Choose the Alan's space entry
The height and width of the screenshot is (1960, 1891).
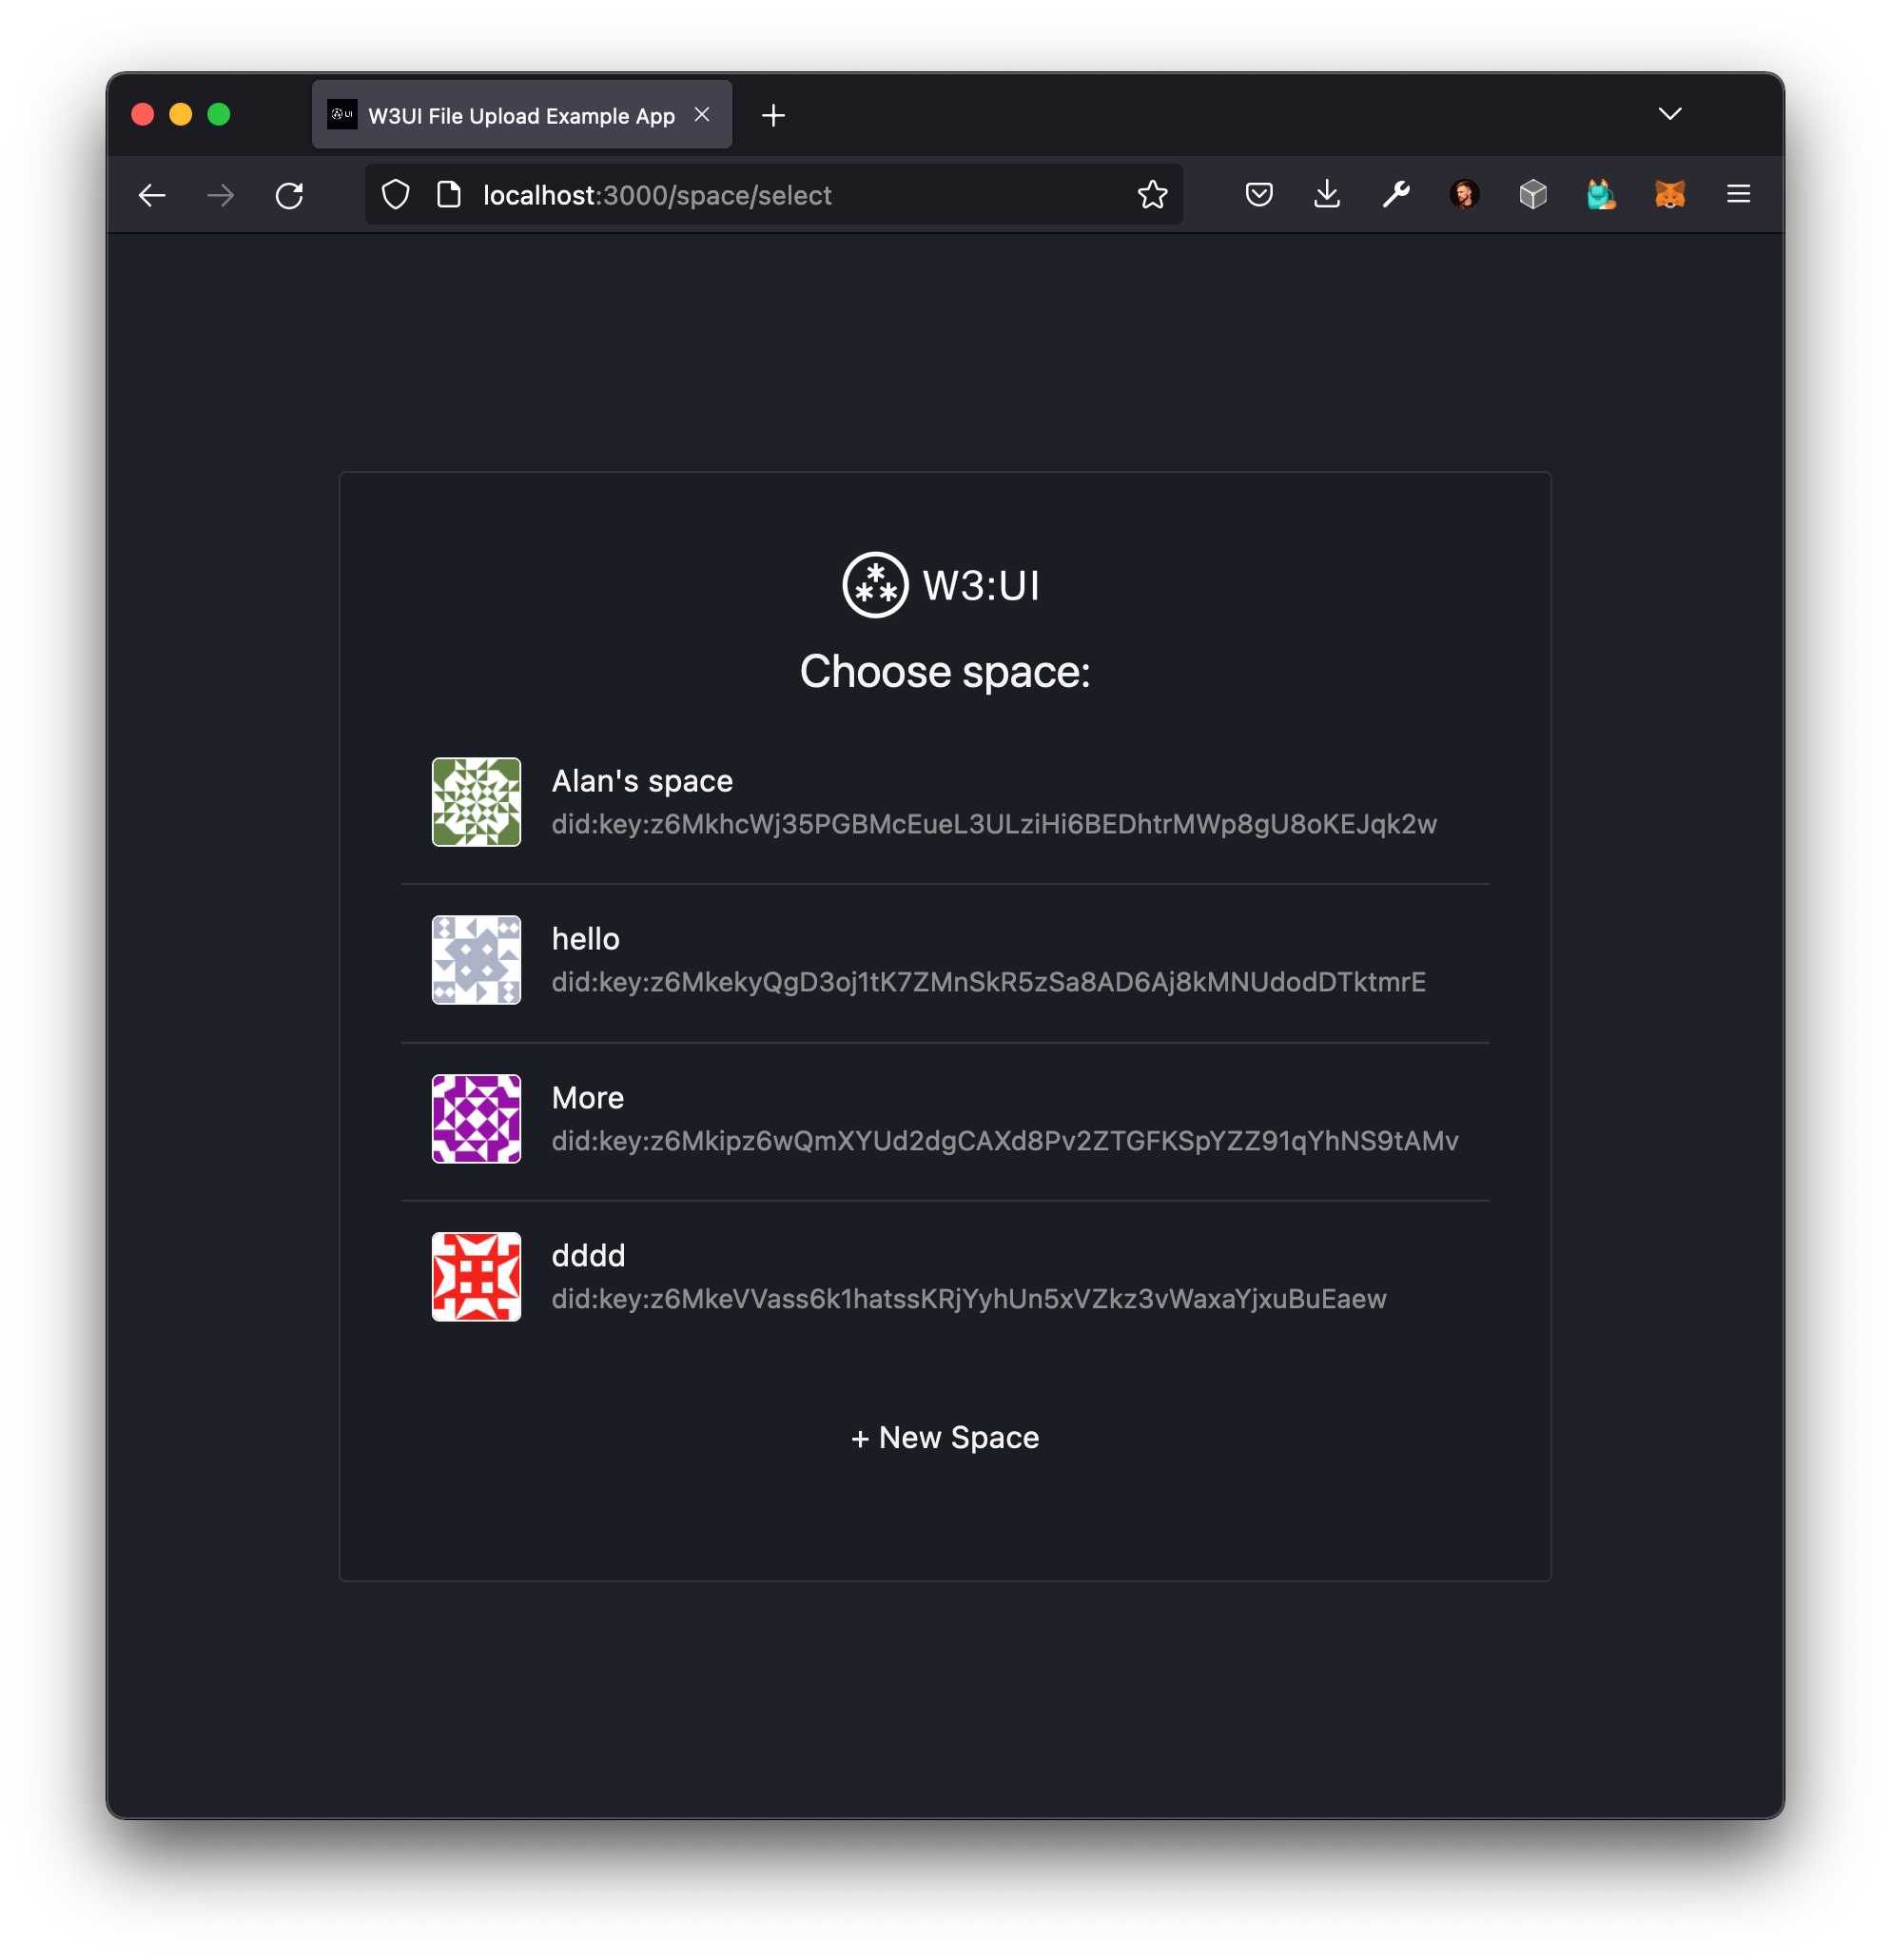(x=945, y=802)
